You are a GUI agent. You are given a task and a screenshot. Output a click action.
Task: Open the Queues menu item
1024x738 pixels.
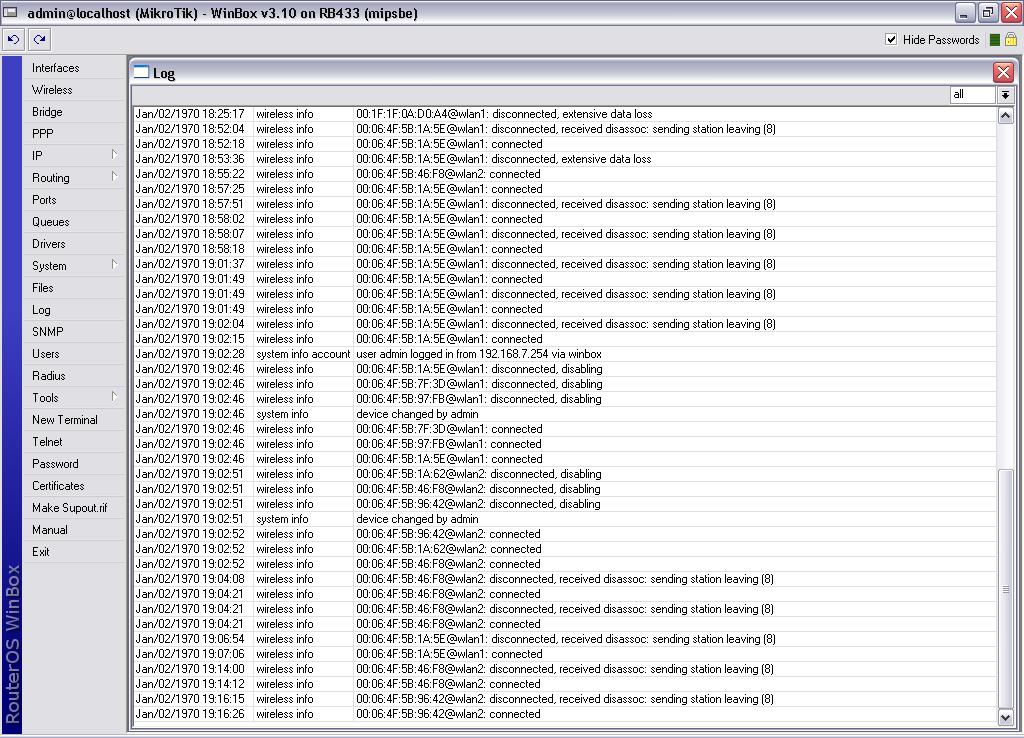pyautogui.click(x=74, y=222)
